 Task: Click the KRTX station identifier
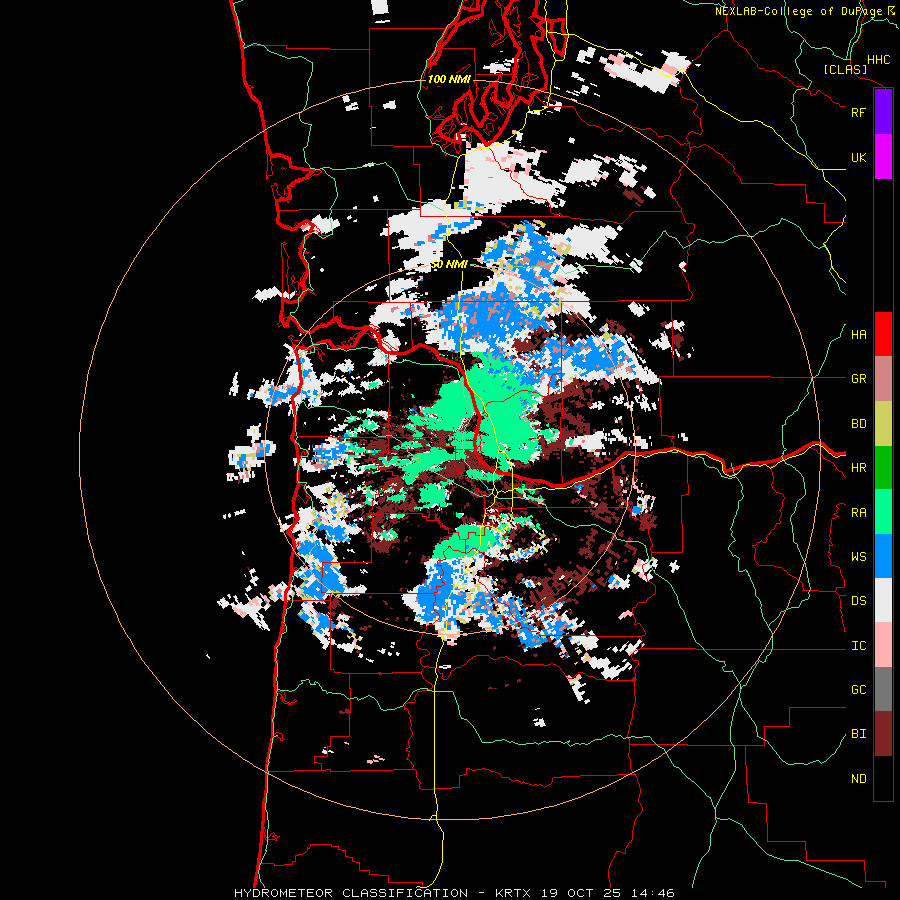tap(513, 893)
